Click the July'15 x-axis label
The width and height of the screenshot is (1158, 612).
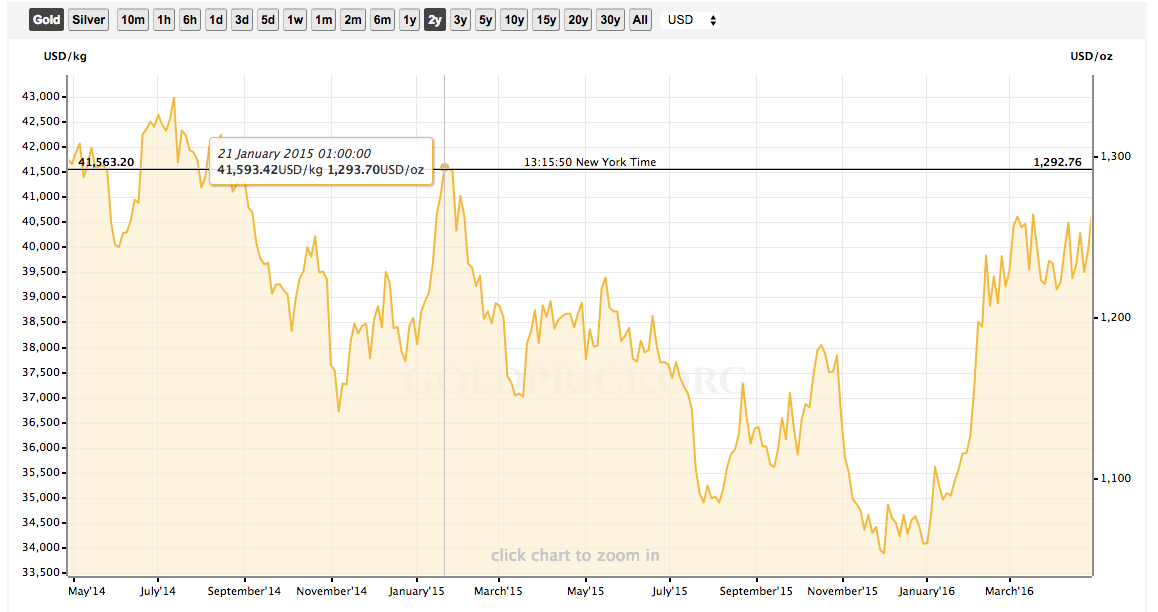click(670, 591)
